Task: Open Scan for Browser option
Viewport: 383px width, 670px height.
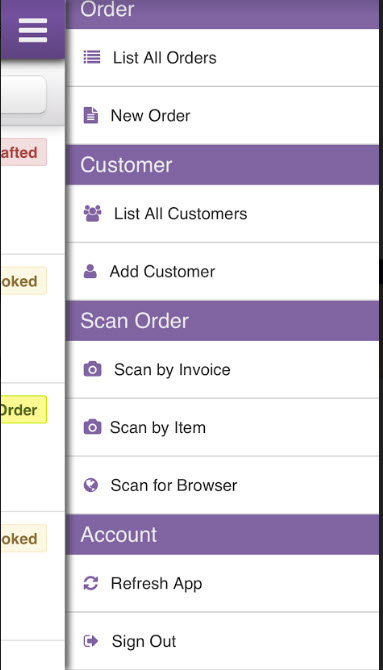Action: pos(222,485)
